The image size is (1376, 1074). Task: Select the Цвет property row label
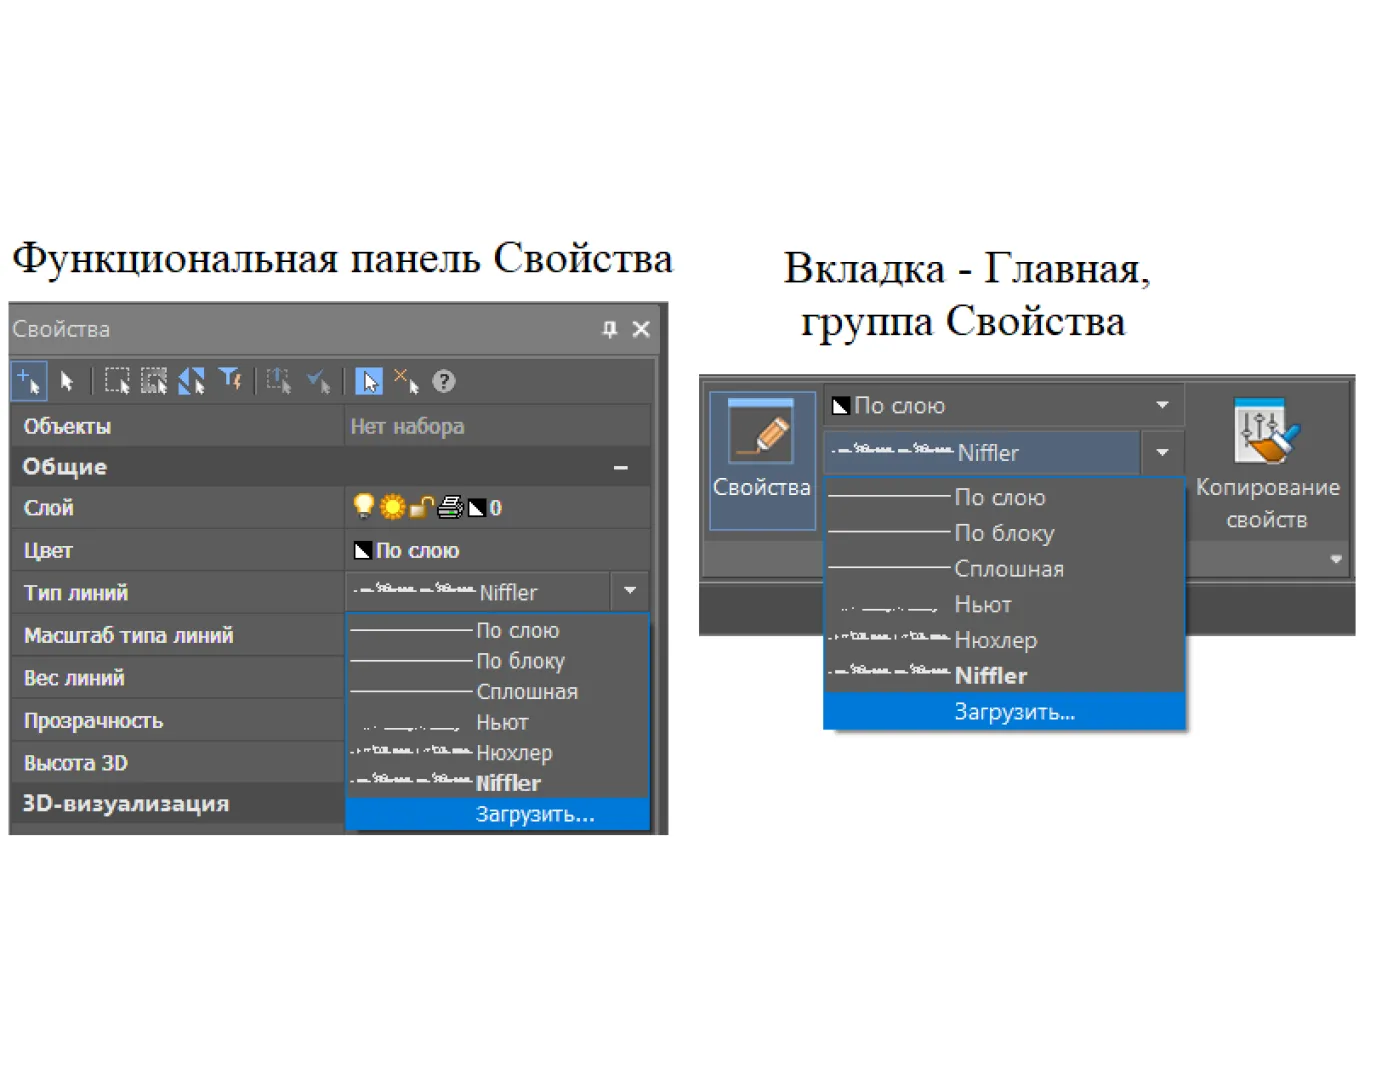click(x=48, y=551)
